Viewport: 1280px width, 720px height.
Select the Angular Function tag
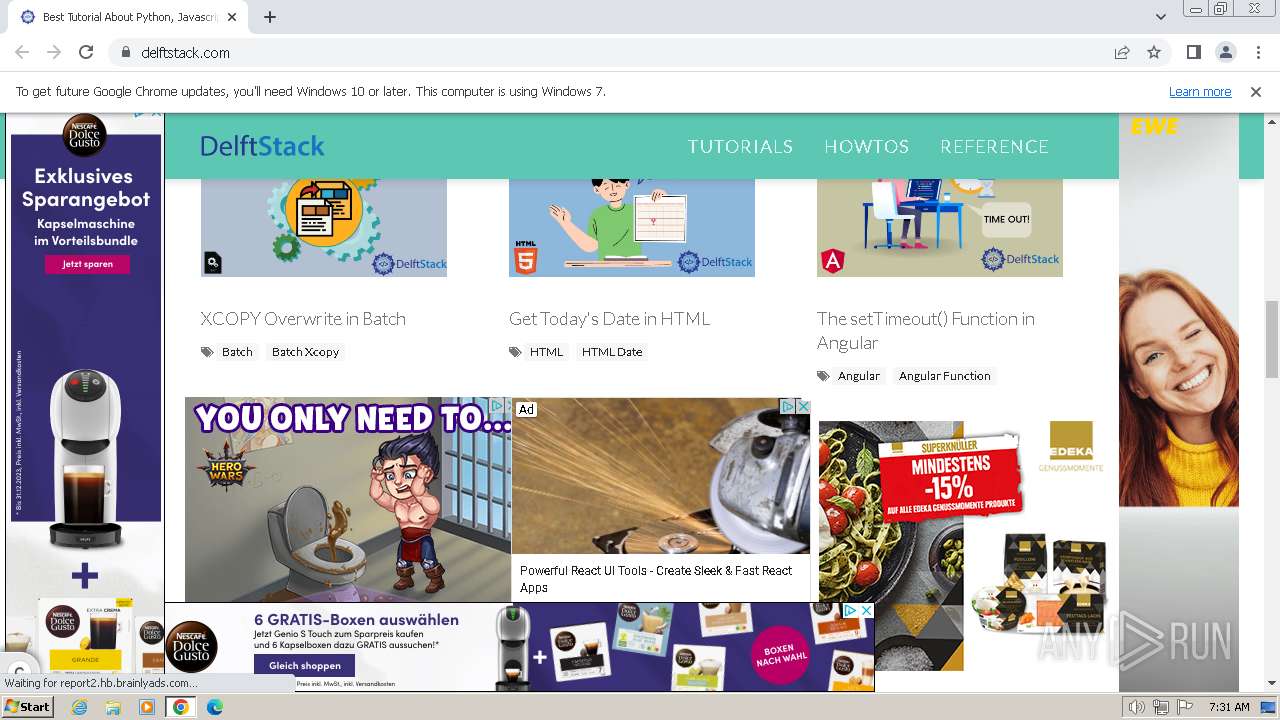click(944, 376)
